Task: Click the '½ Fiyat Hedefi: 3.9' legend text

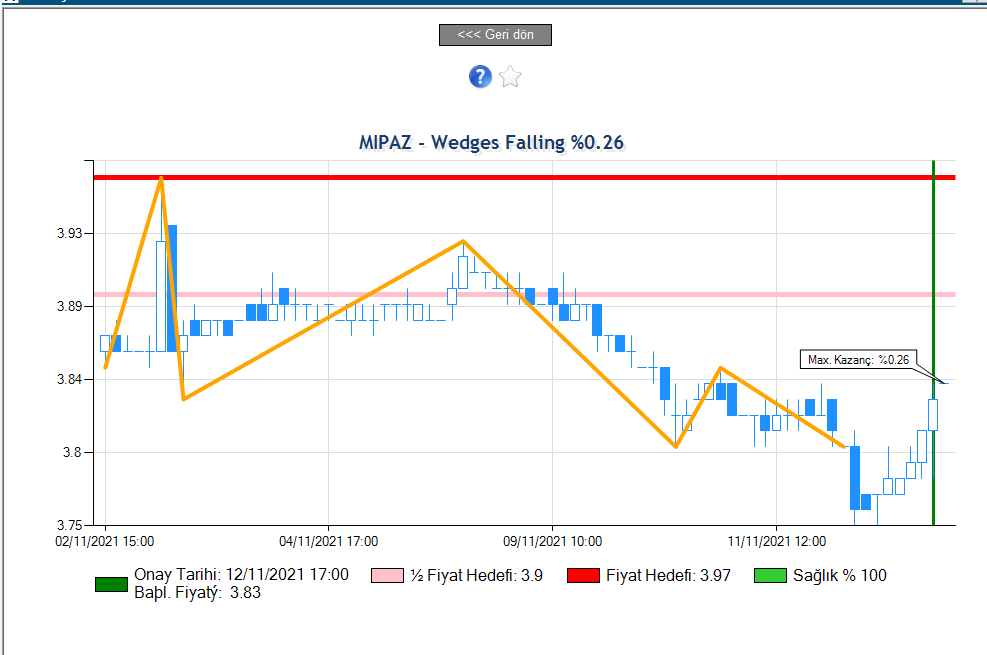Action: pyautogui.click(x=477, y=575)
